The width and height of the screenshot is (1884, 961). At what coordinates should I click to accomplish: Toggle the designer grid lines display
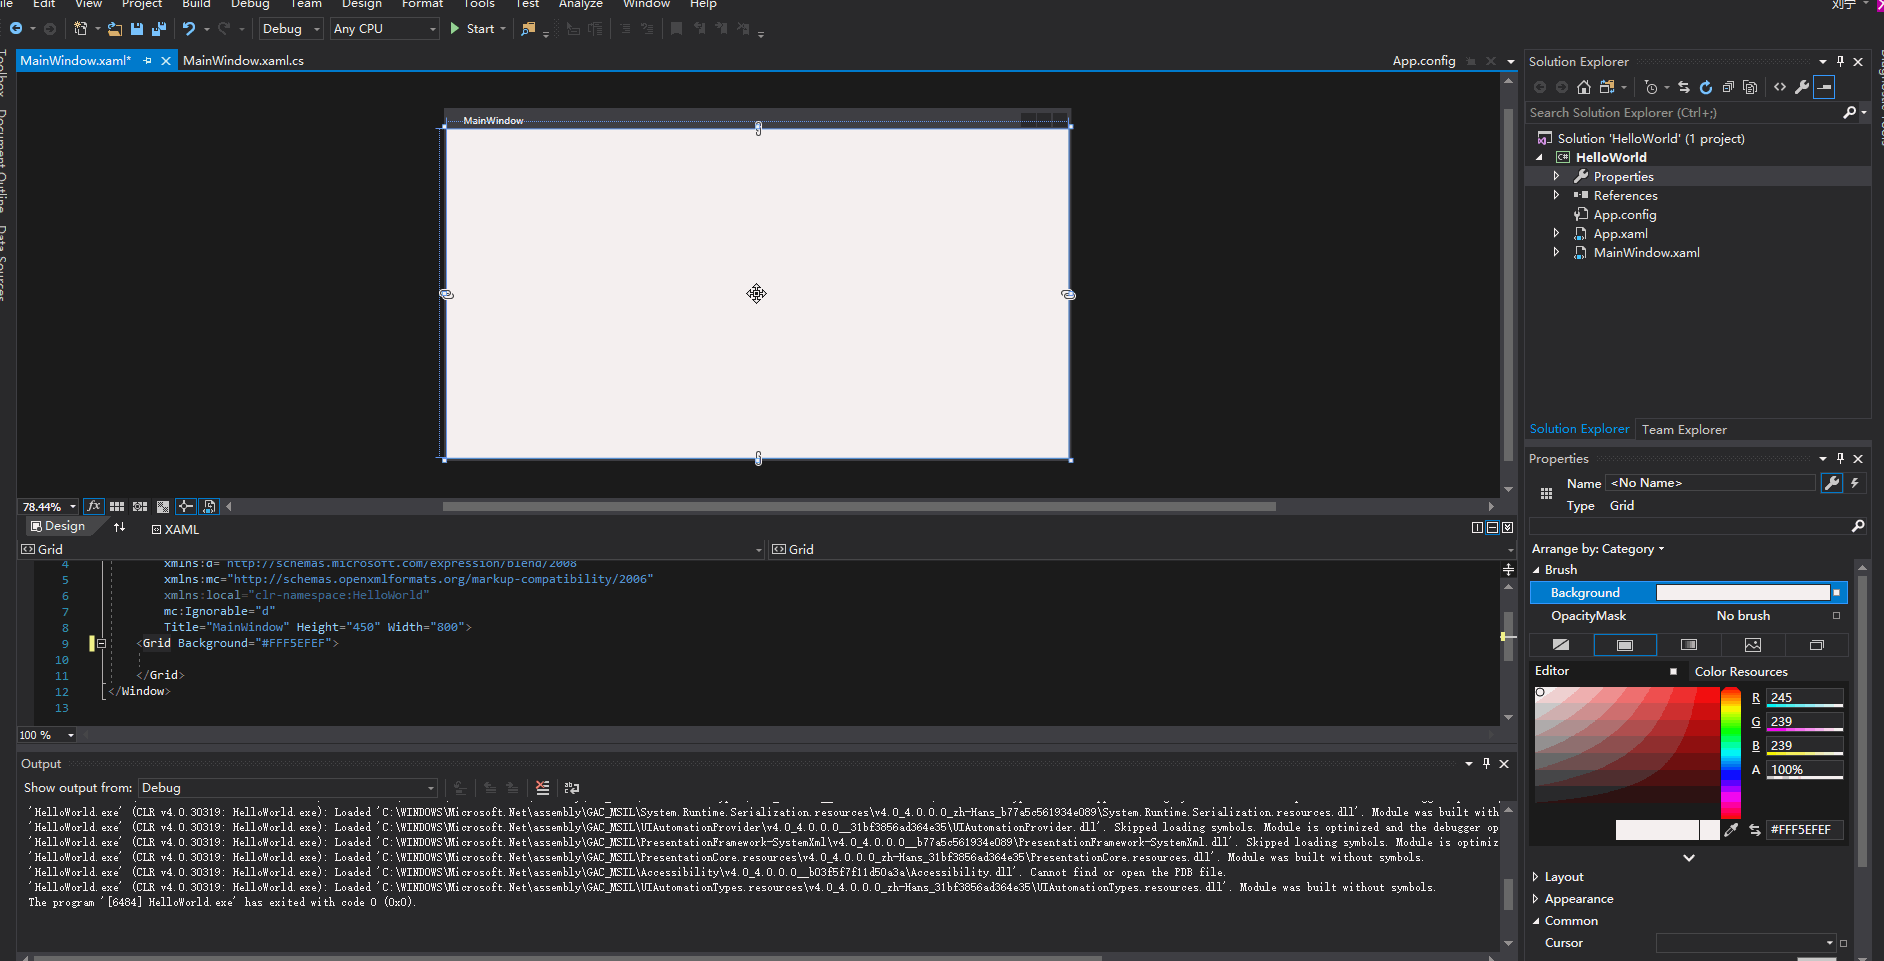(x=117, y=507)
